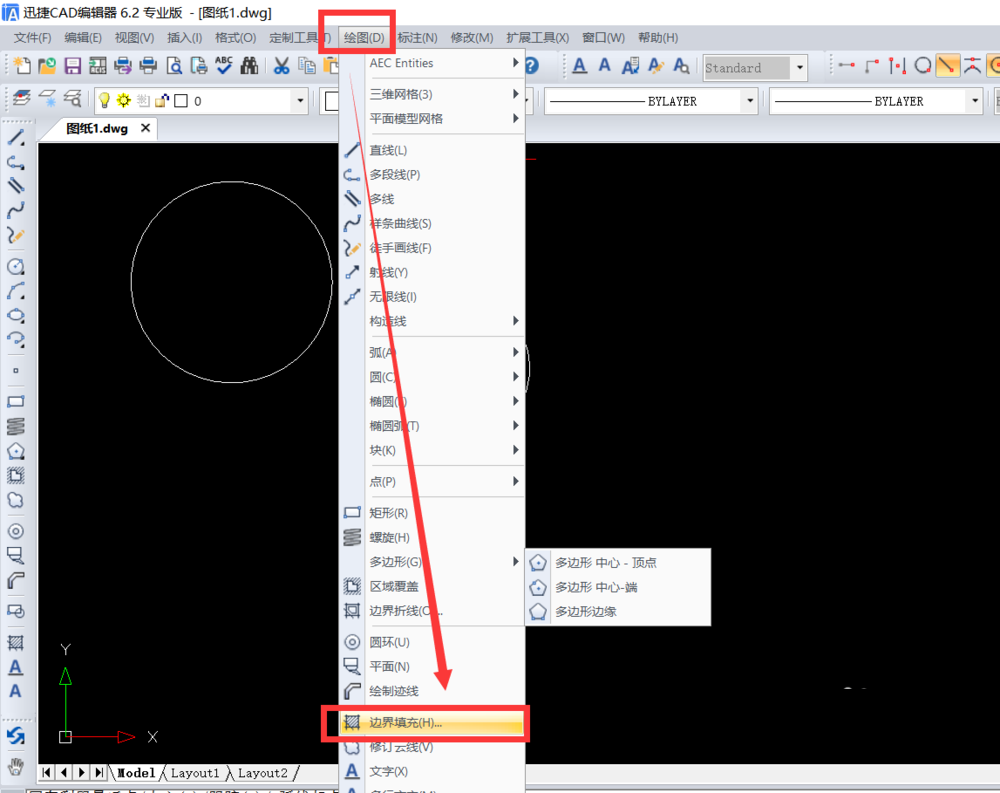Switch to the Layout1 tab

(x=195, y=773)
